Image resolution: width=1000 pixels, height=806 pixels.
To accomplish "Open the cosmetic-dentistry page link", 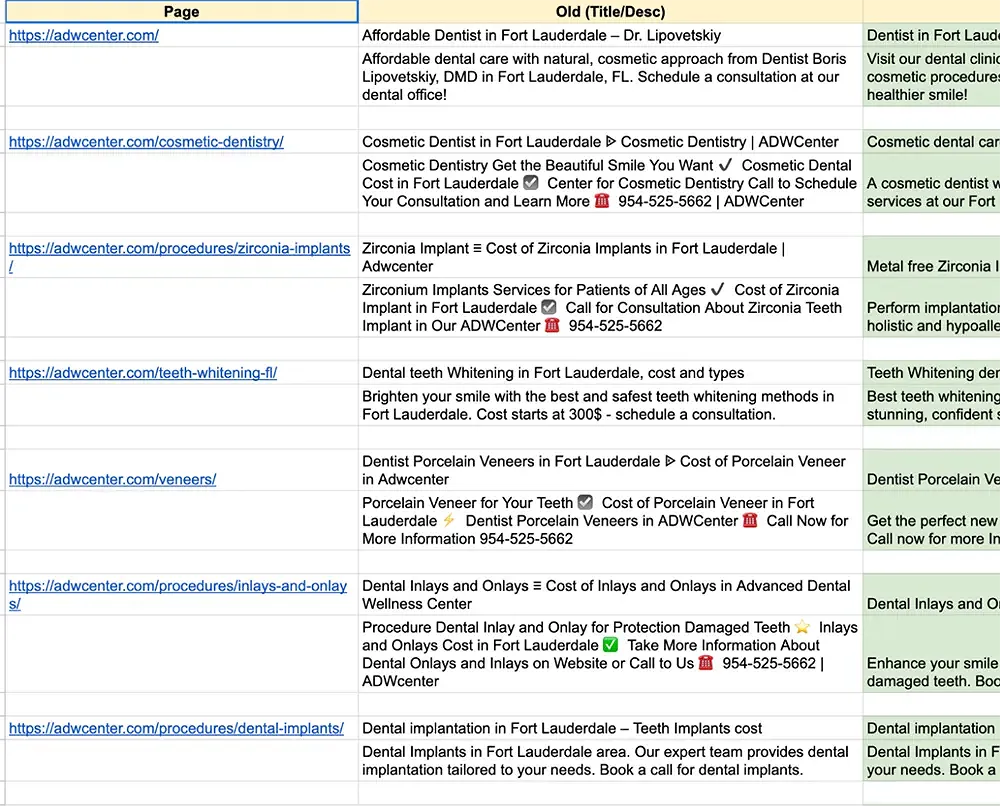I will tap(146, 142).
